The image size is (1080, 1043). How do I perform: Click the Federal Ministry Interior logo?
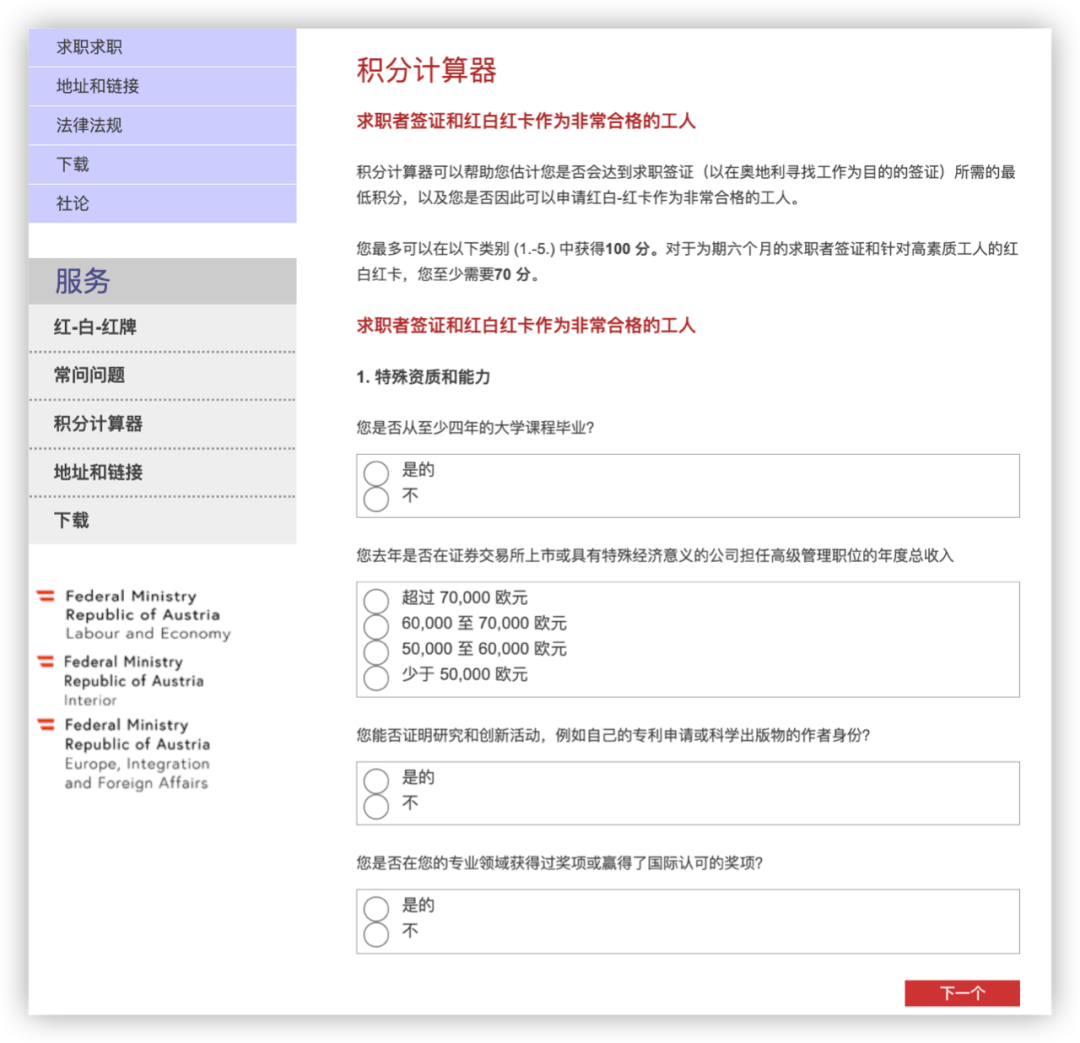click(121, 681)
